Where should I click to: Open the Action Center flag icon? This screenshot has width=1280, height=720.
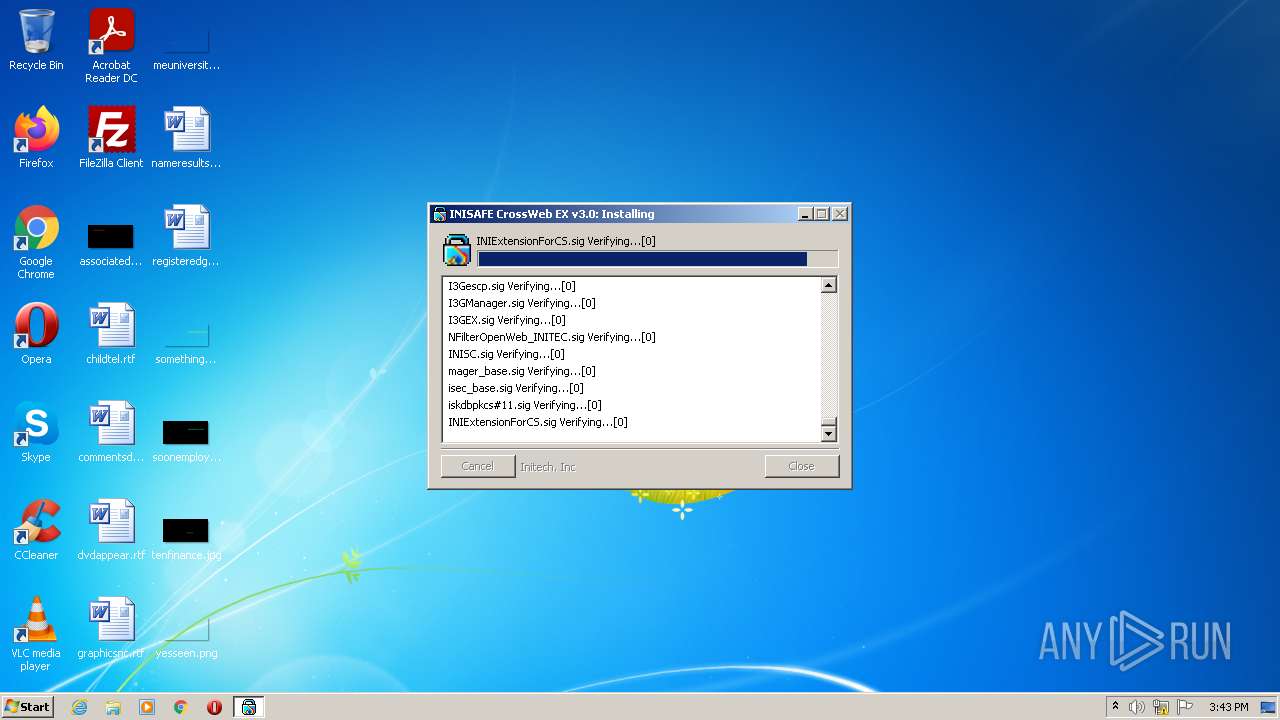[x=1184, y=707]
